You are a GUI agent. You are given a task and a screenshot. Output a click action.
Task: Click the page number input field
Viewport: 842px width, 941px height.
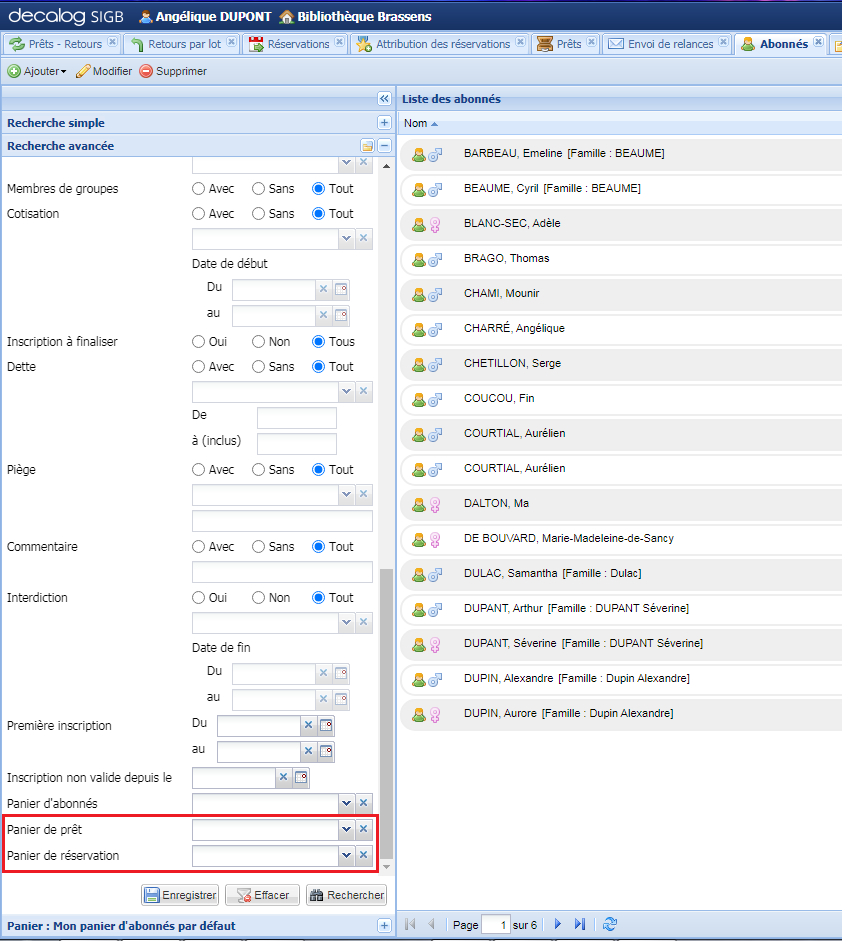coord(495,925)
